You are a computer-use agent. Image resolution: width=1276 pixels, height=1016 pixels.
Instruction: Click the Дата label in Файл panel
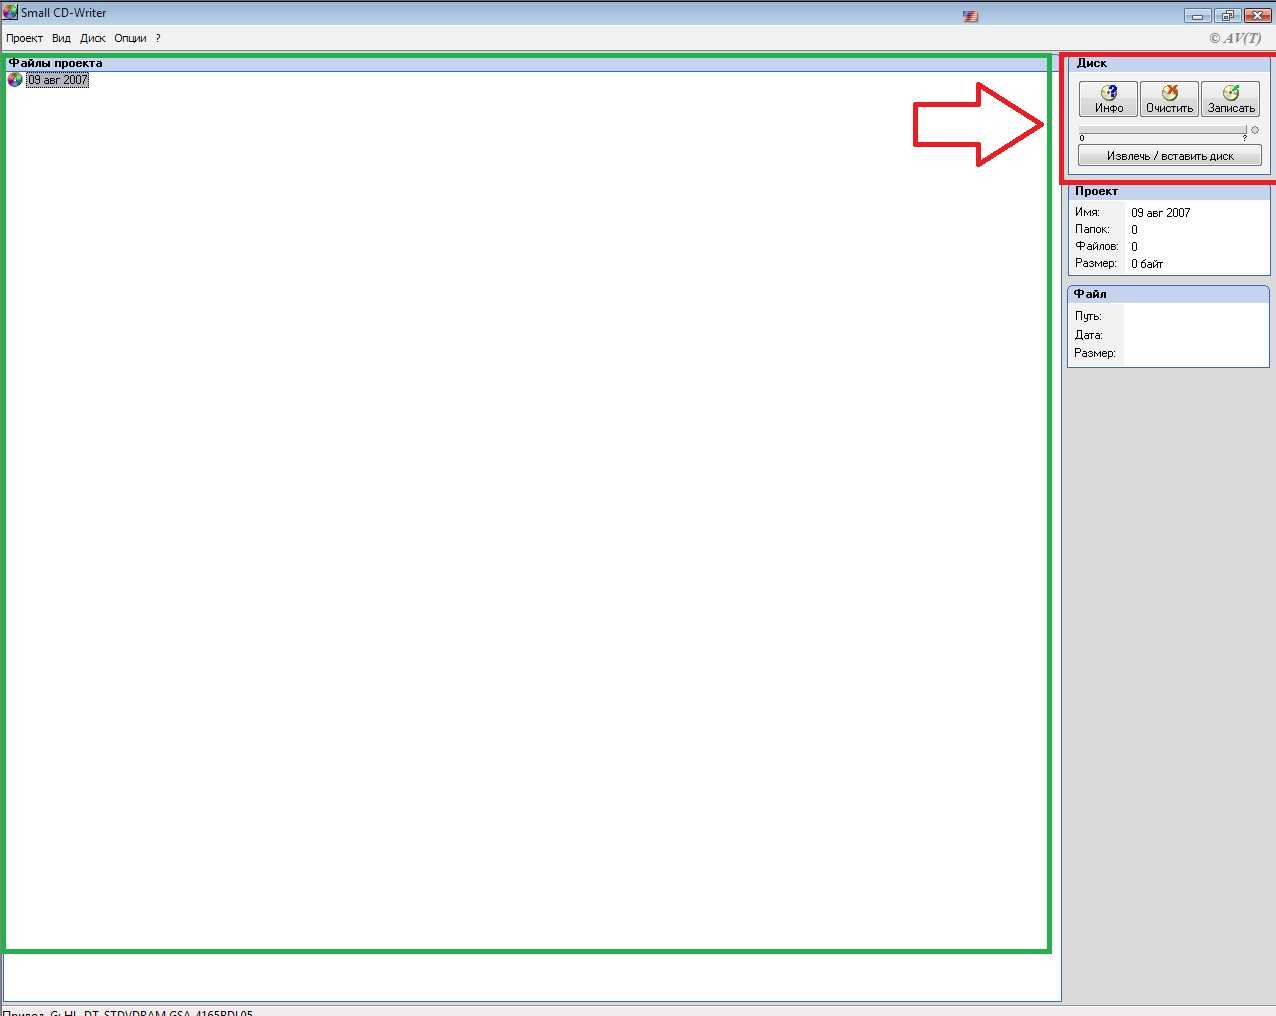(x=1088, y=335)
